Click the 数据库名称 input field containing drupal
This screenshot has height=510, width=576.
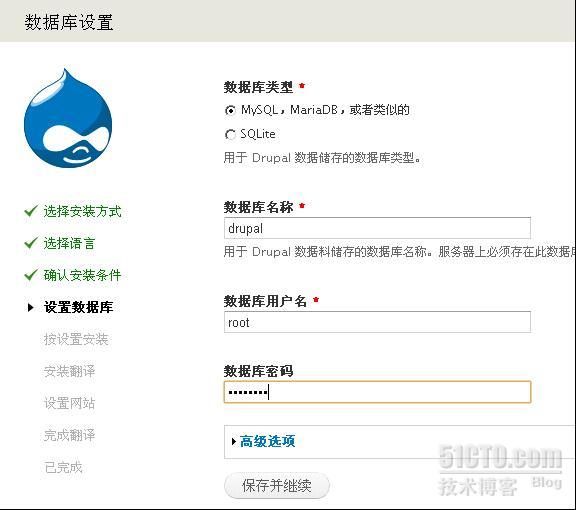tap(377, 228)
